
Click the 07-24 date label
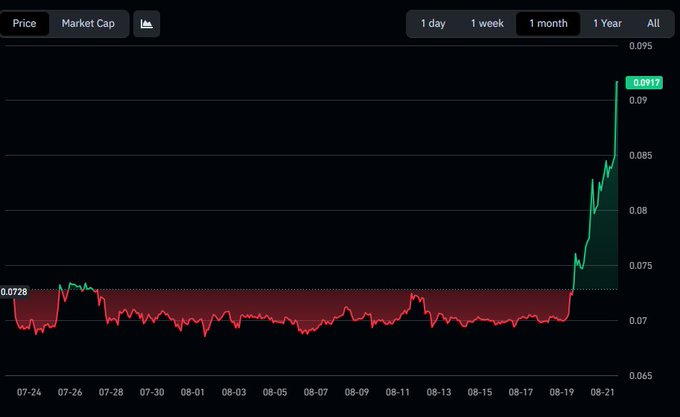pos(29,392)
